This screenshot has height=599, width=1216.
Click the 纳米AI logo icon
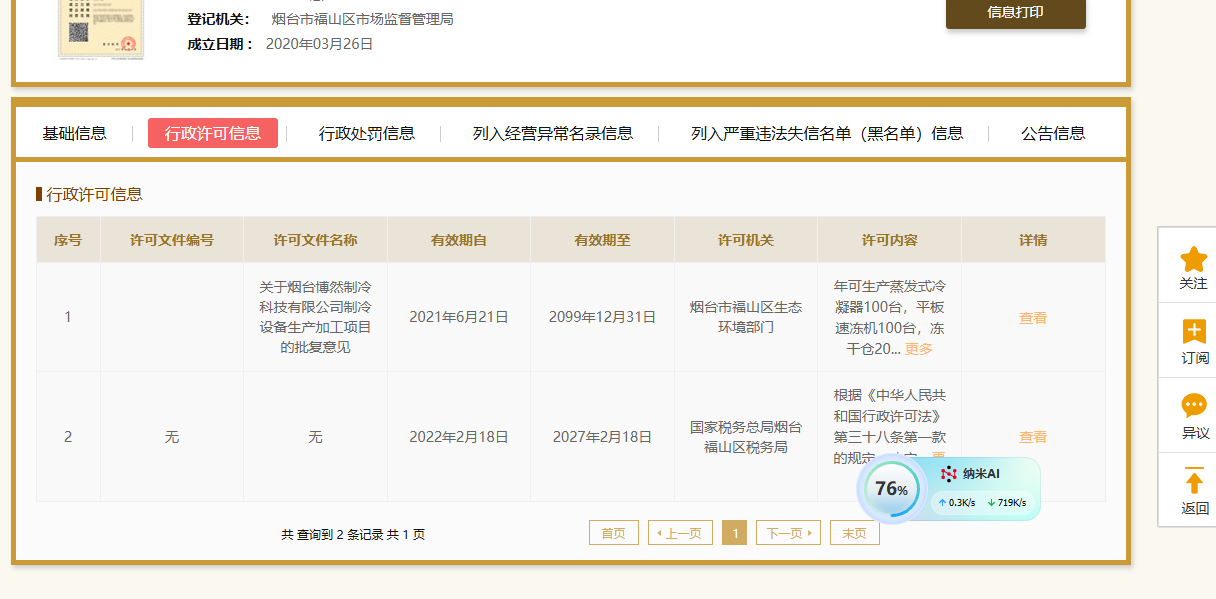point(949,474)
